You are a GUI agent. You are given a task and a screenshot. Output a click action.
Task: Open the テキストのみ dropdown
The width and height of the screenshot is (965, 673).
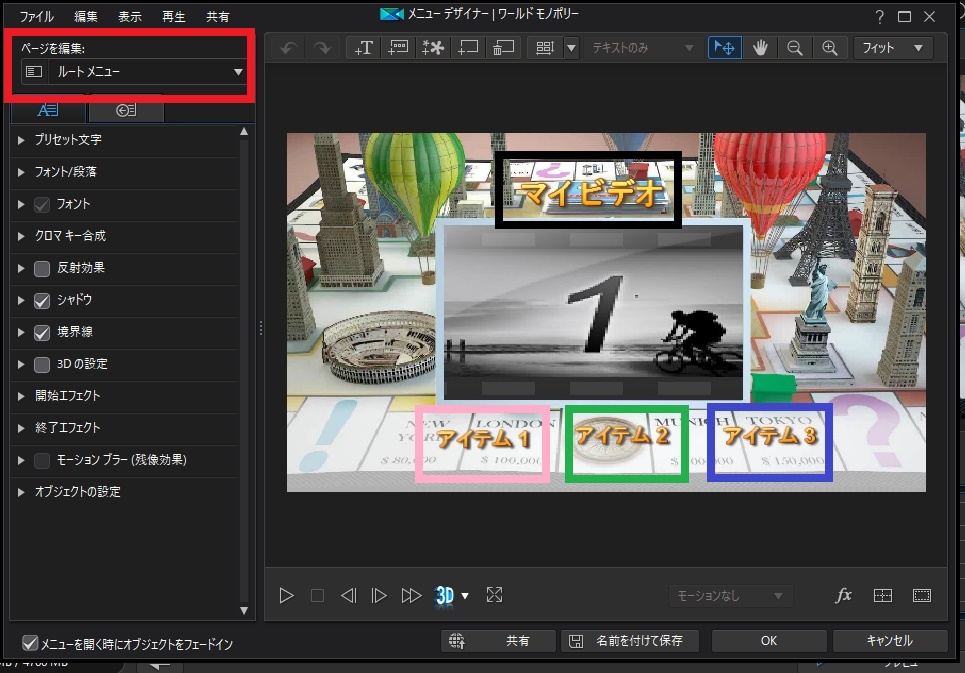tap(643, 48)
